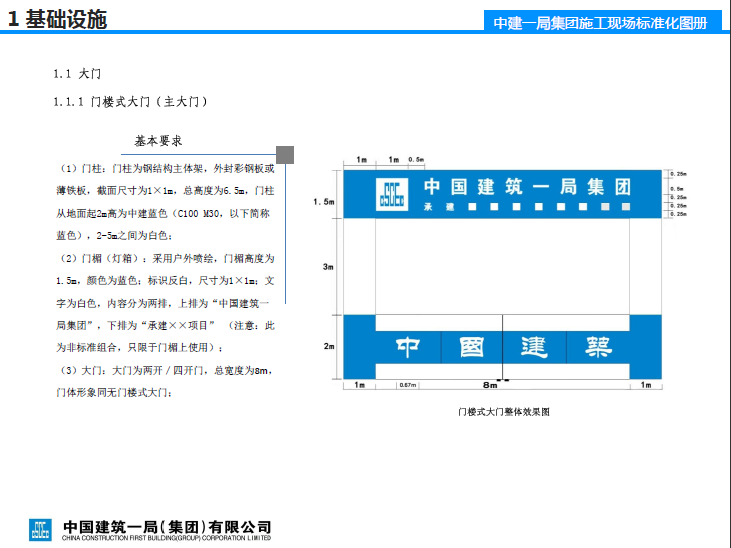The width and height of the screenshot is (731, 548).
Task: Click the CSCEC logo in the page footer
Action: (x=40, y=530)
